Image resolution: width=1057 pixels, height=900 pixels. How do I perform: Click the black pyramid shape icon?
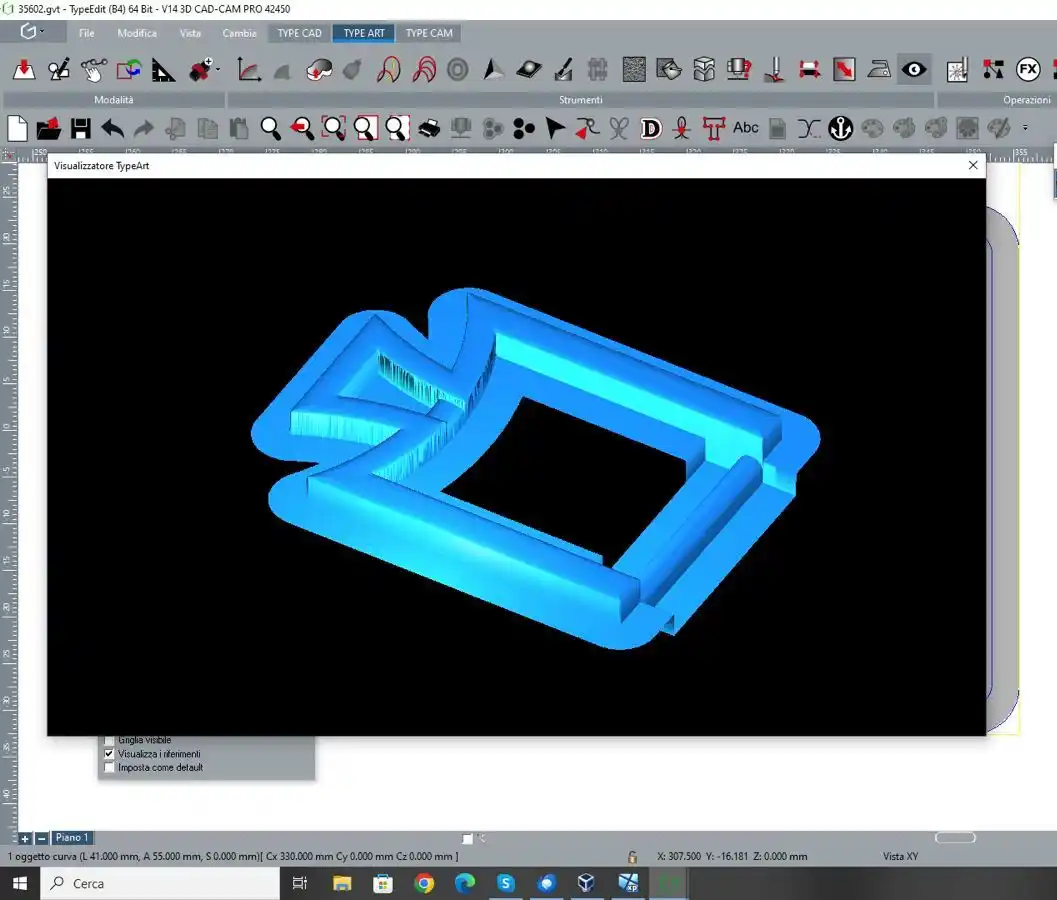coord(493,69)
